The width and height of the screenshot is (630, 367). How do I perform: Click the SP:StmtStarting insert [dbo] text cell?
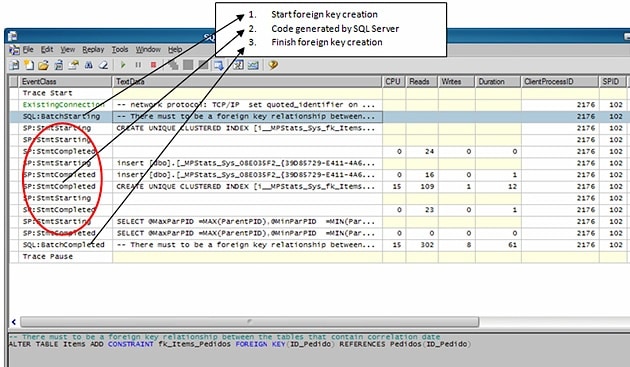[247, 163]
